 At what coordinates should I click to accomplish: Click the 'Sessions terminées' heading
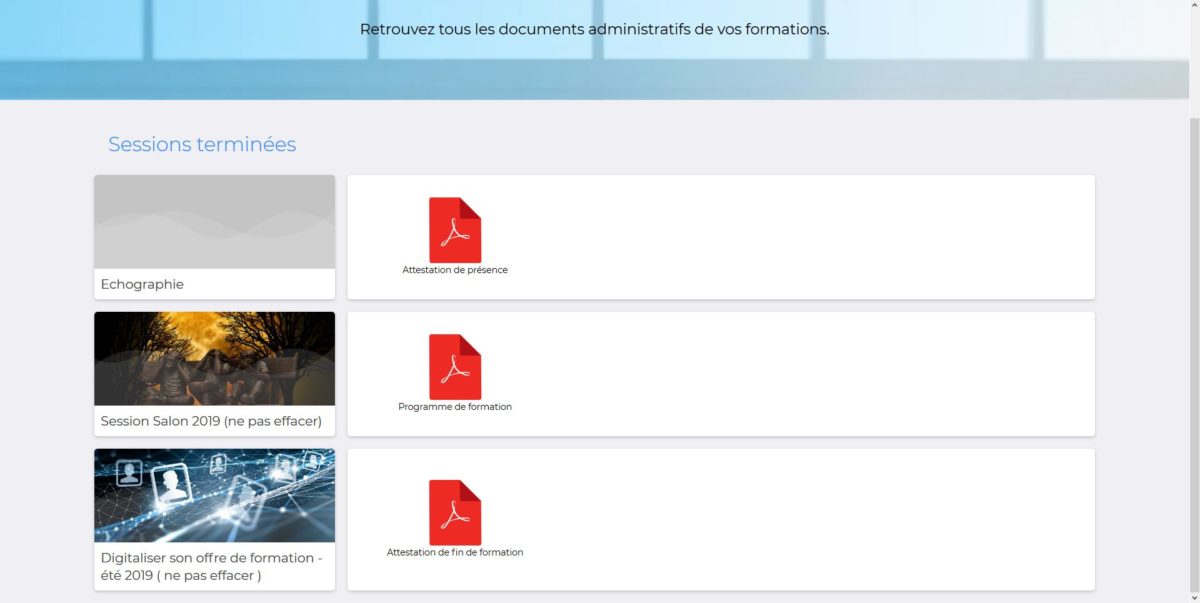(x=202, y=144)
